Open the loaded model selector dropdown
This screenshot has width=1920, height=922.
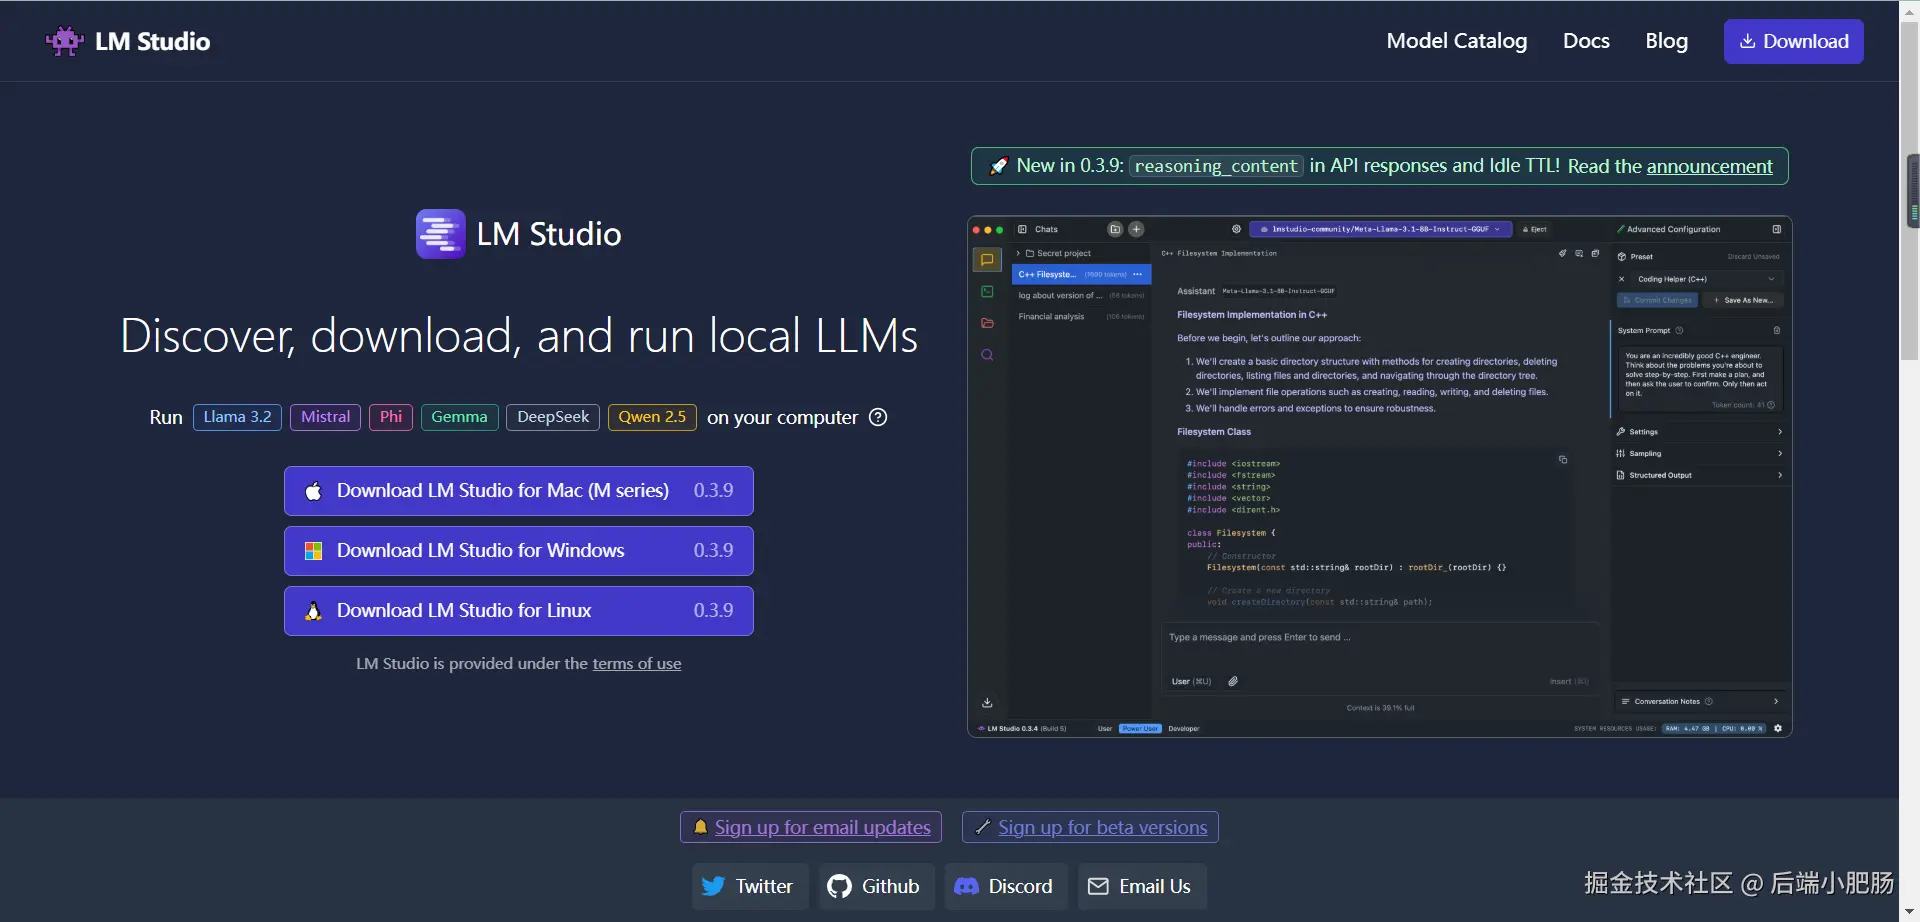click(1381, 229)
